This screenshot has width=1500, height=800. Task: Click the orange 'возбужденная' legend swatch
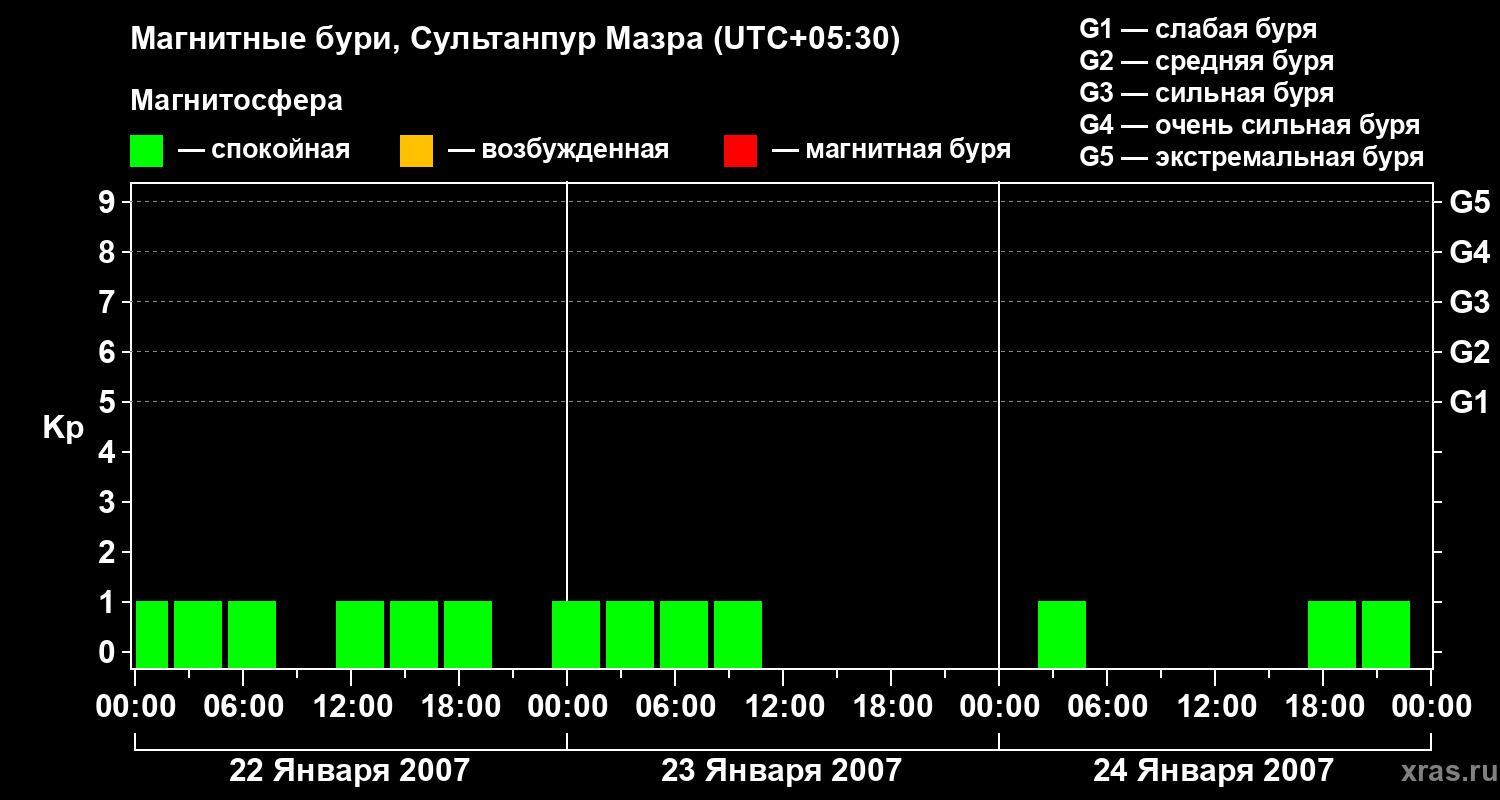coord(416,151)
